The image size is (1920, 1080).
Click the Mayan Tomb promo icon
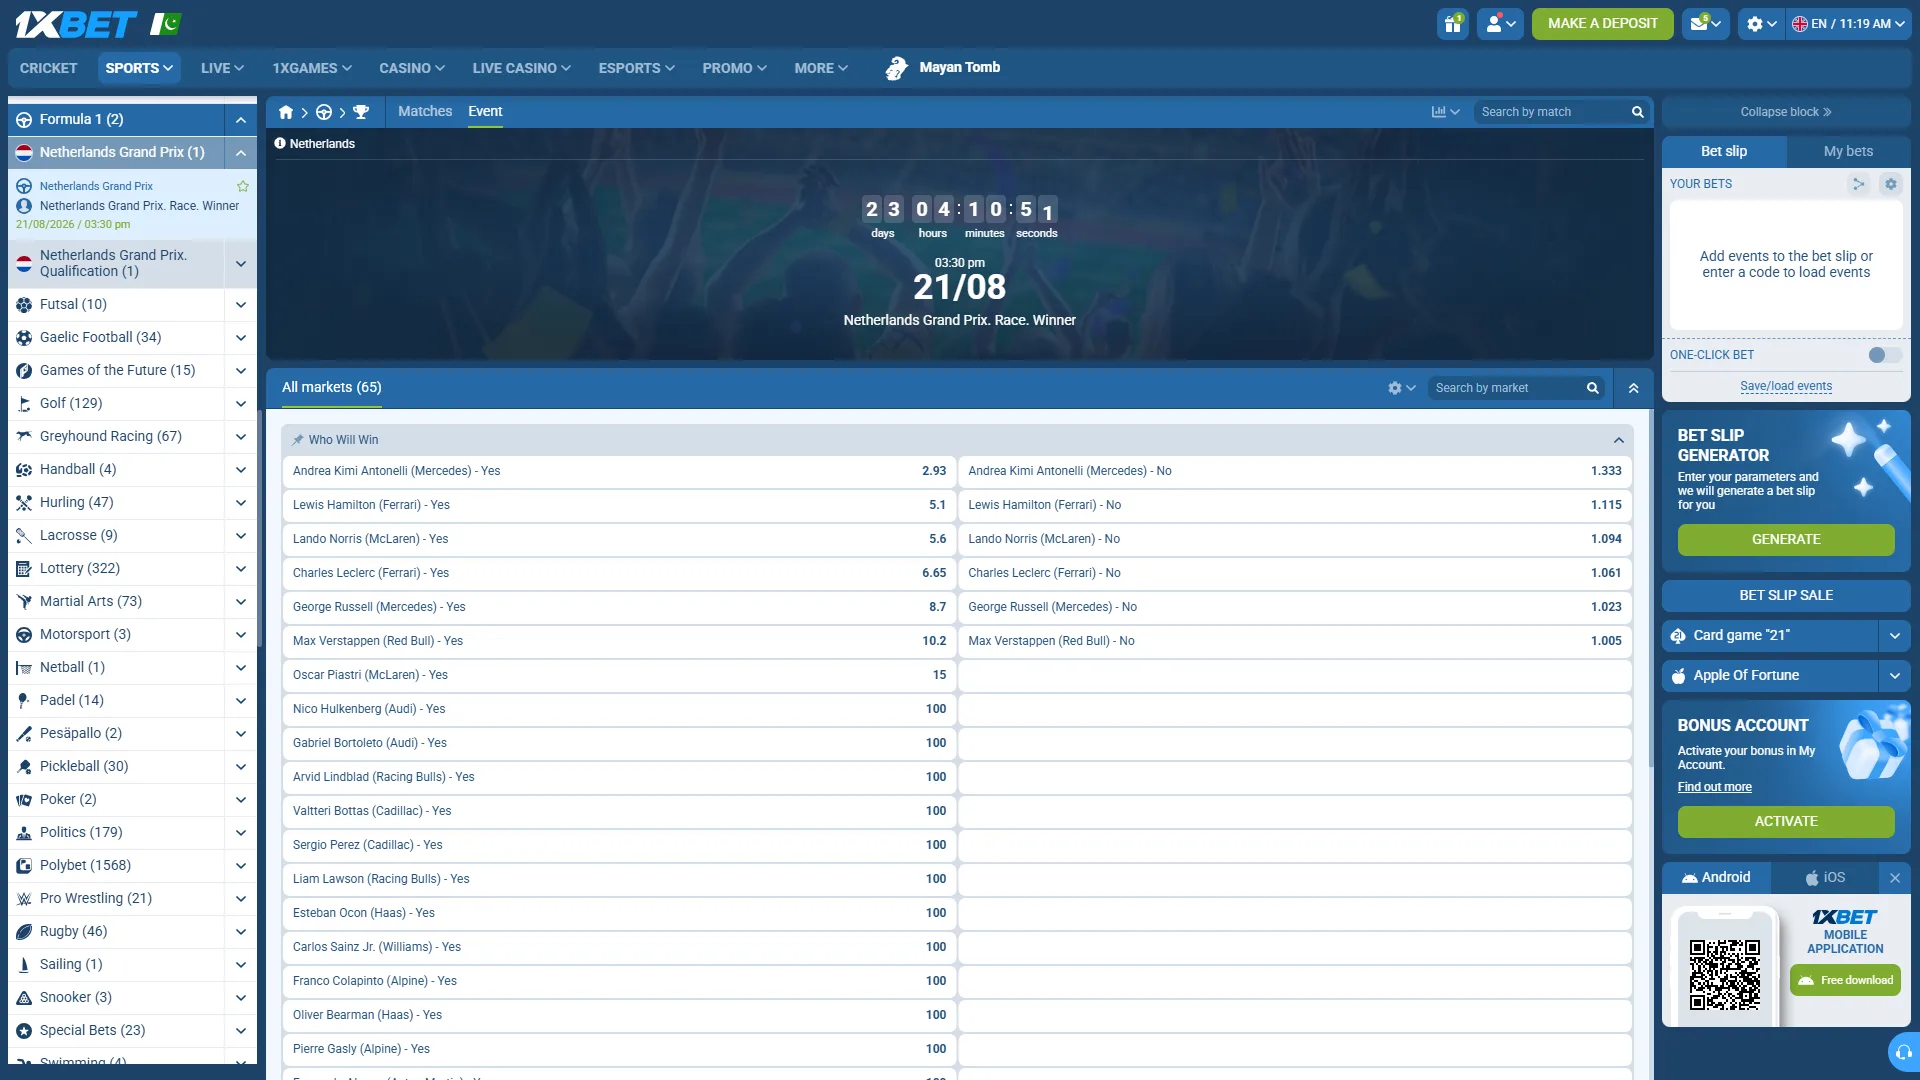click(x=897, y=68)
